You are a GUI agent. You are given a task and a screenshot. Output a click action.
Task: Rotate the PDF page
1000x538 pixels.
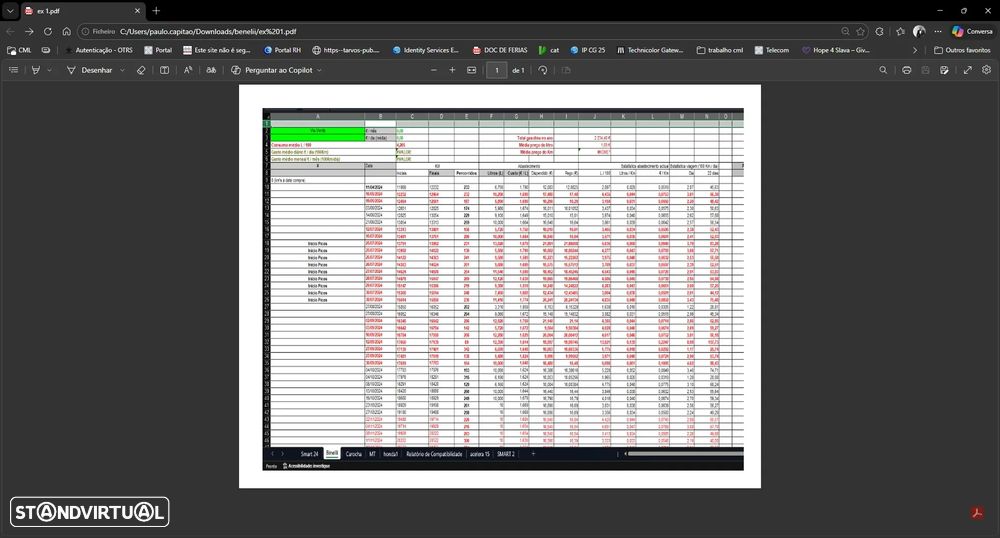pyautogui.click(x=543, y=70)
